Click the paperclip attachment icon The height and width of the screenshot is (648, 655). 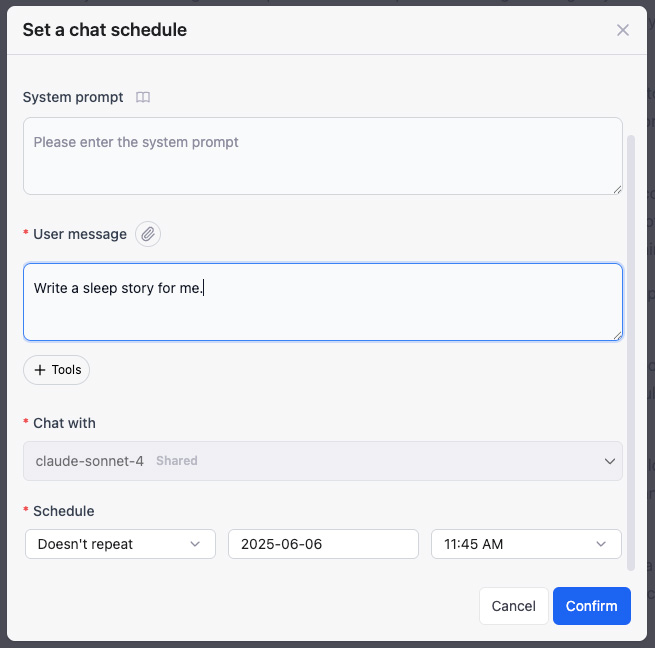[148, 234]
